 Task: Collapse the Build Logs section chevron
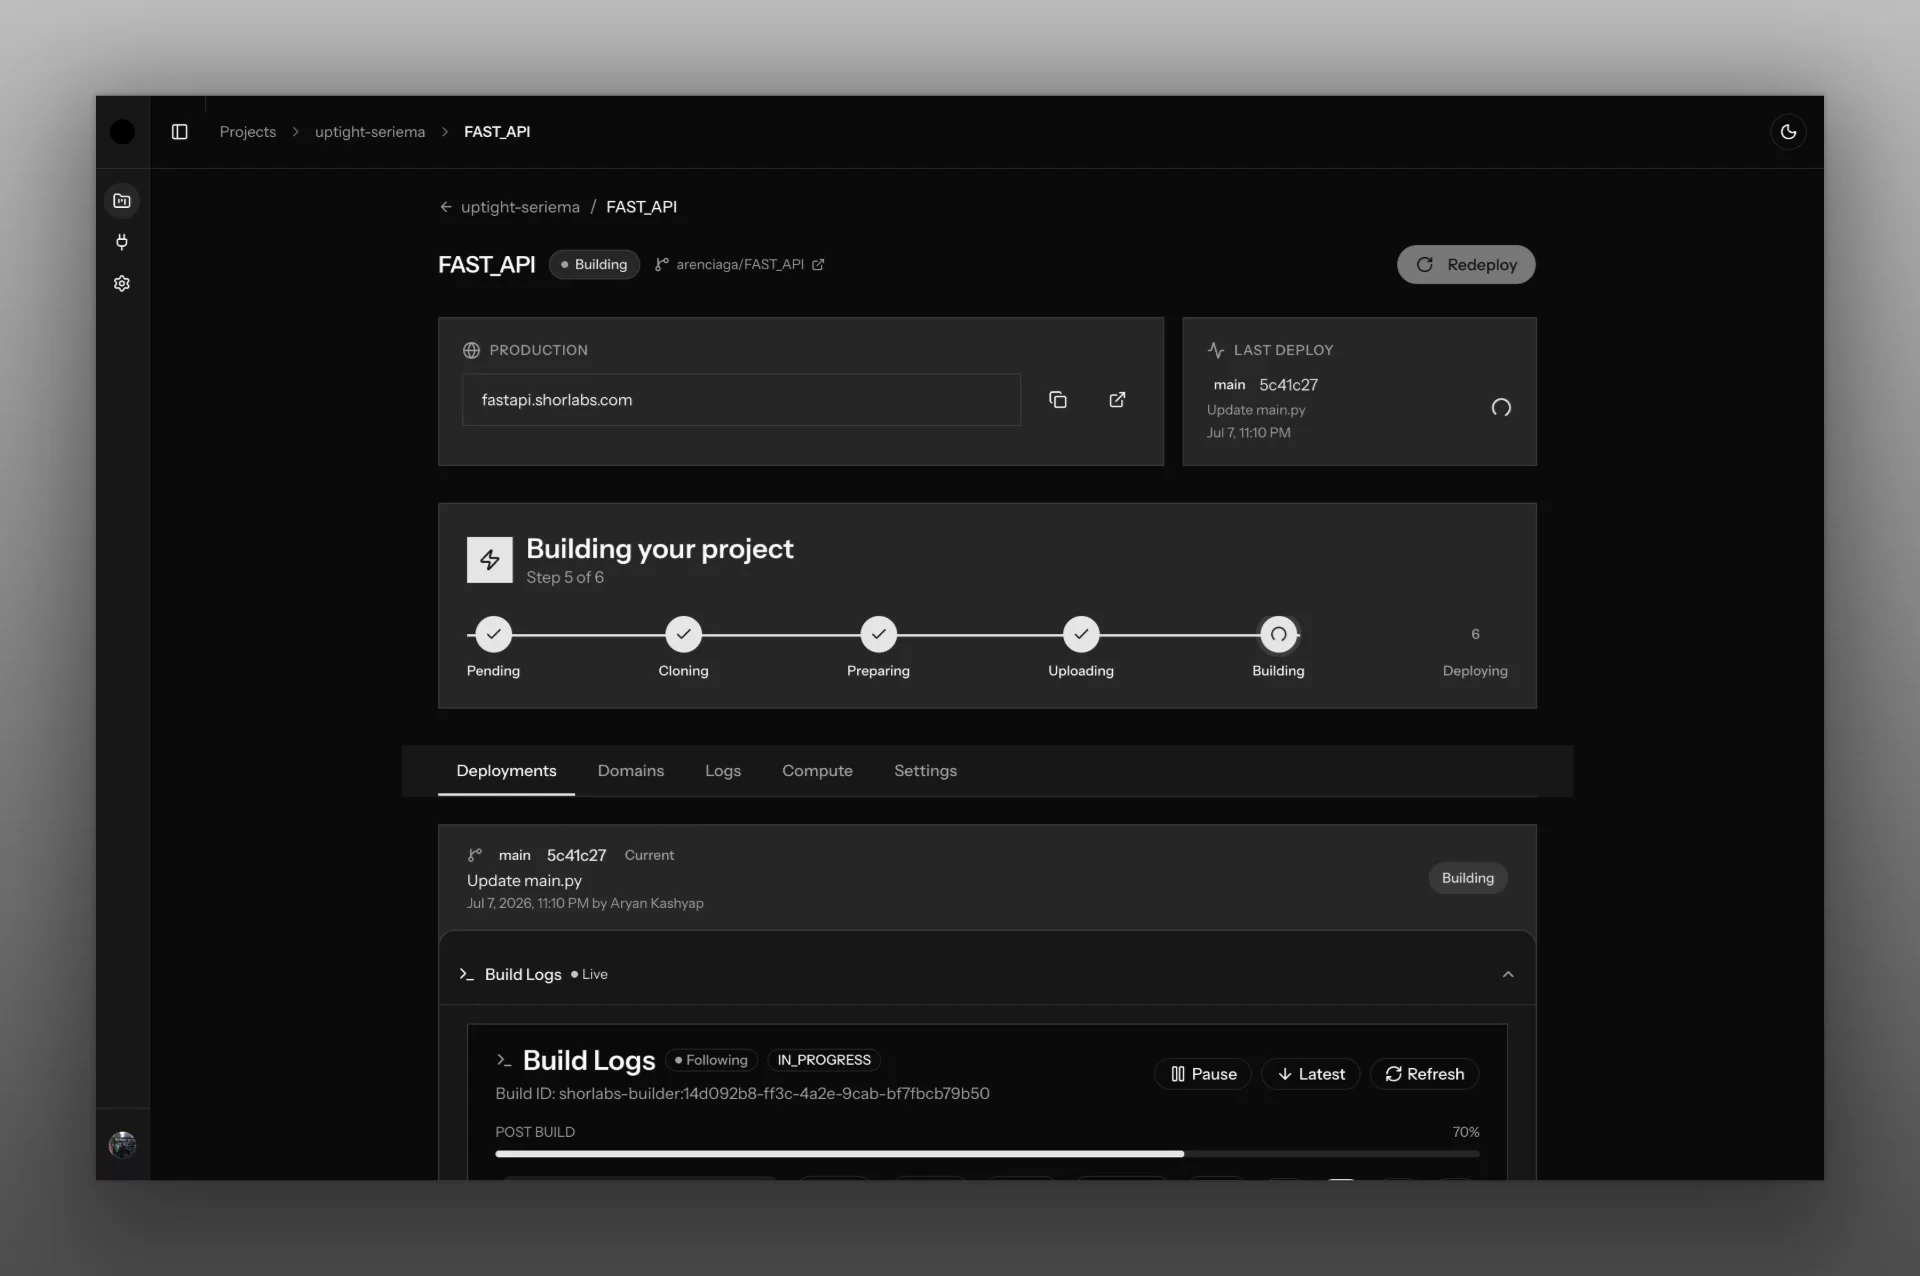(x=1508, y=975)
